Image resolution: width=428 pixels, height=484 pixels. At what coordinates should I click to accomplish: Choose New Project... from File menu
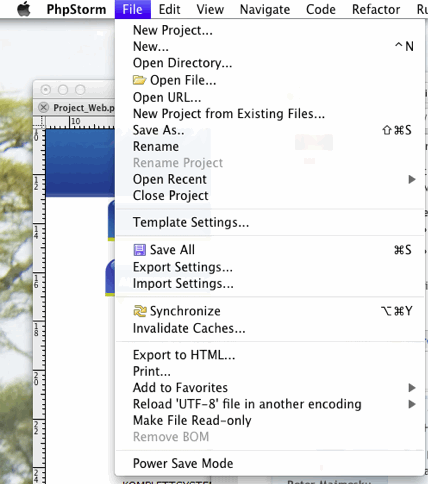(270, 30)
